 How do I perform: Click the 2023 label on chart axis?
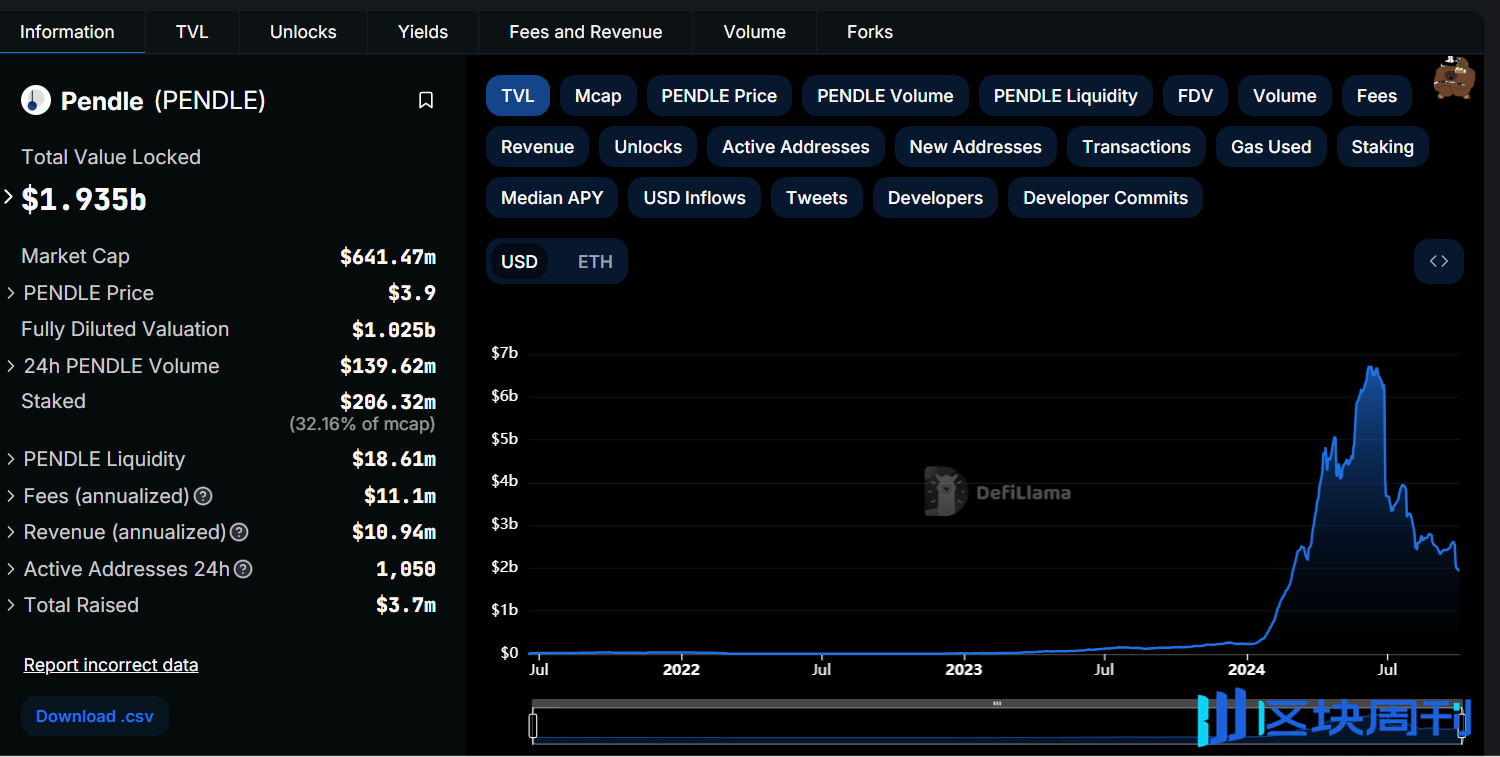coord(964,669)
